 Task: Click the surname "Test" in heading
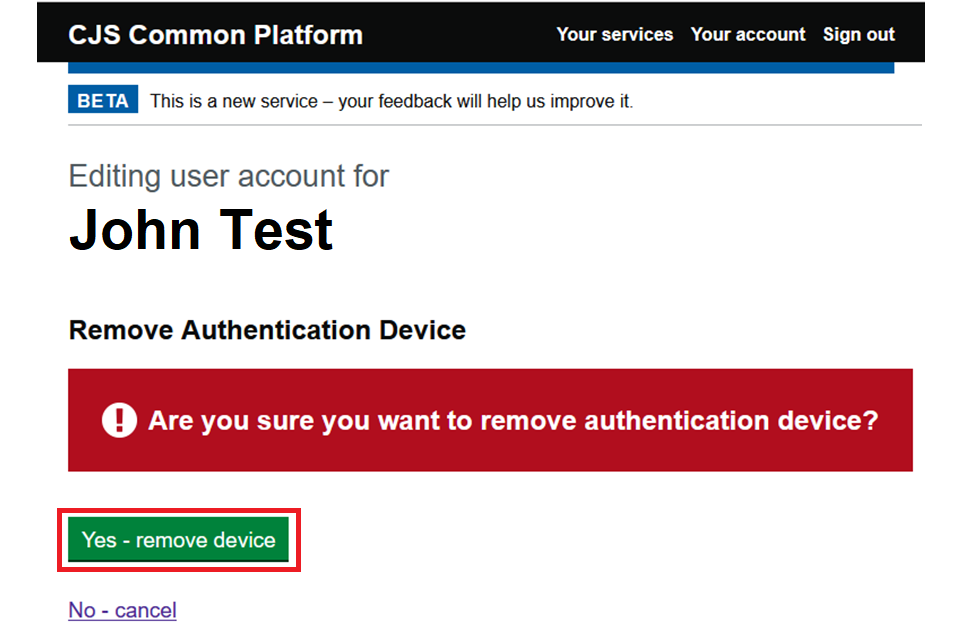click(277, 229)
